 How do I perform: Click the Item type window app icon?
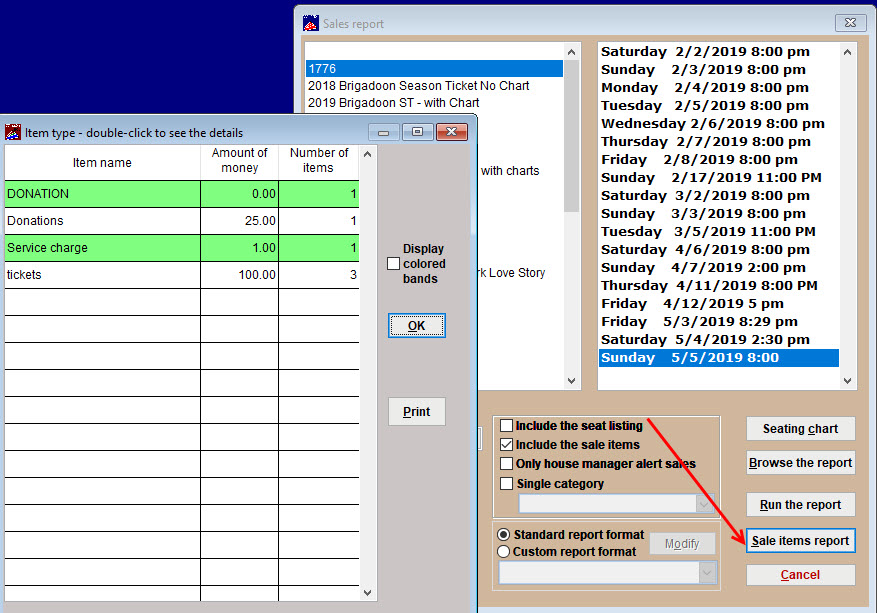point(13,133)
